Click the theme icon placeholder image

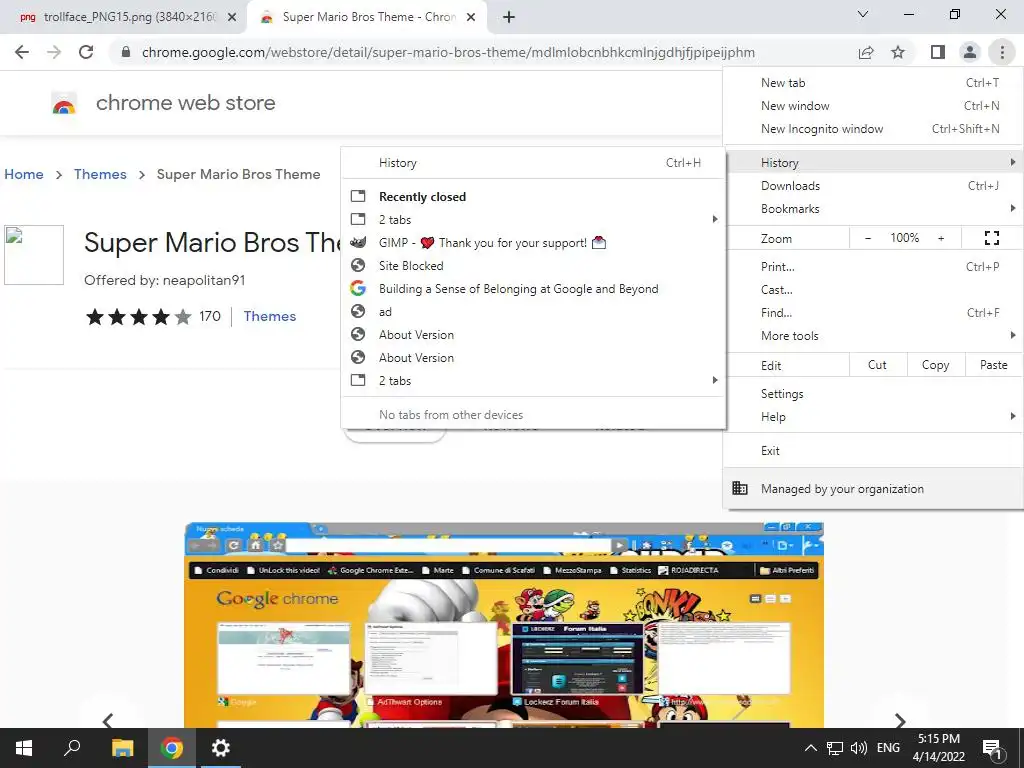(34, 255)
